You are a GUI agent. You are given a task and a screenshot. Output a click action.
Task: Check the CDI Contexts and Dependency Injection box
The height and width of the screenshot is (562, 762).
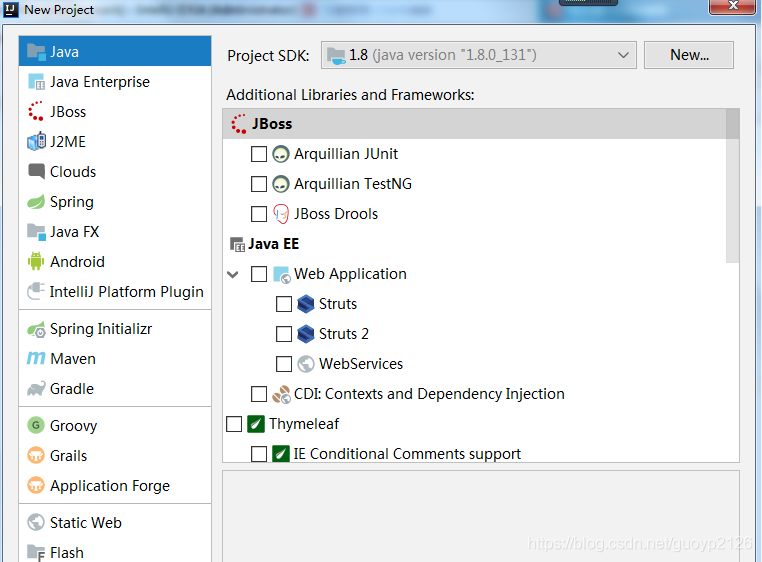[259, 394]
